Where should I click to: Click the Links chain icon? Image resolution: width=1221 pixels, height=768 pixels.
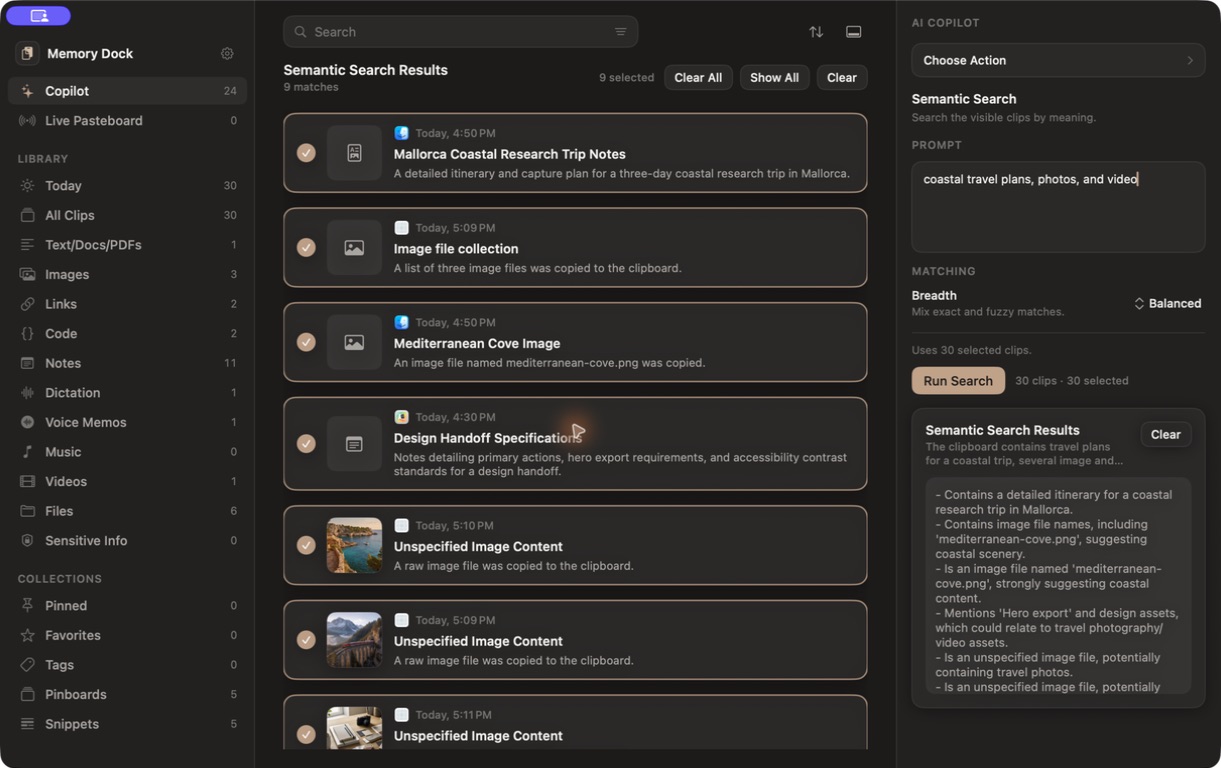coord(27,304)
